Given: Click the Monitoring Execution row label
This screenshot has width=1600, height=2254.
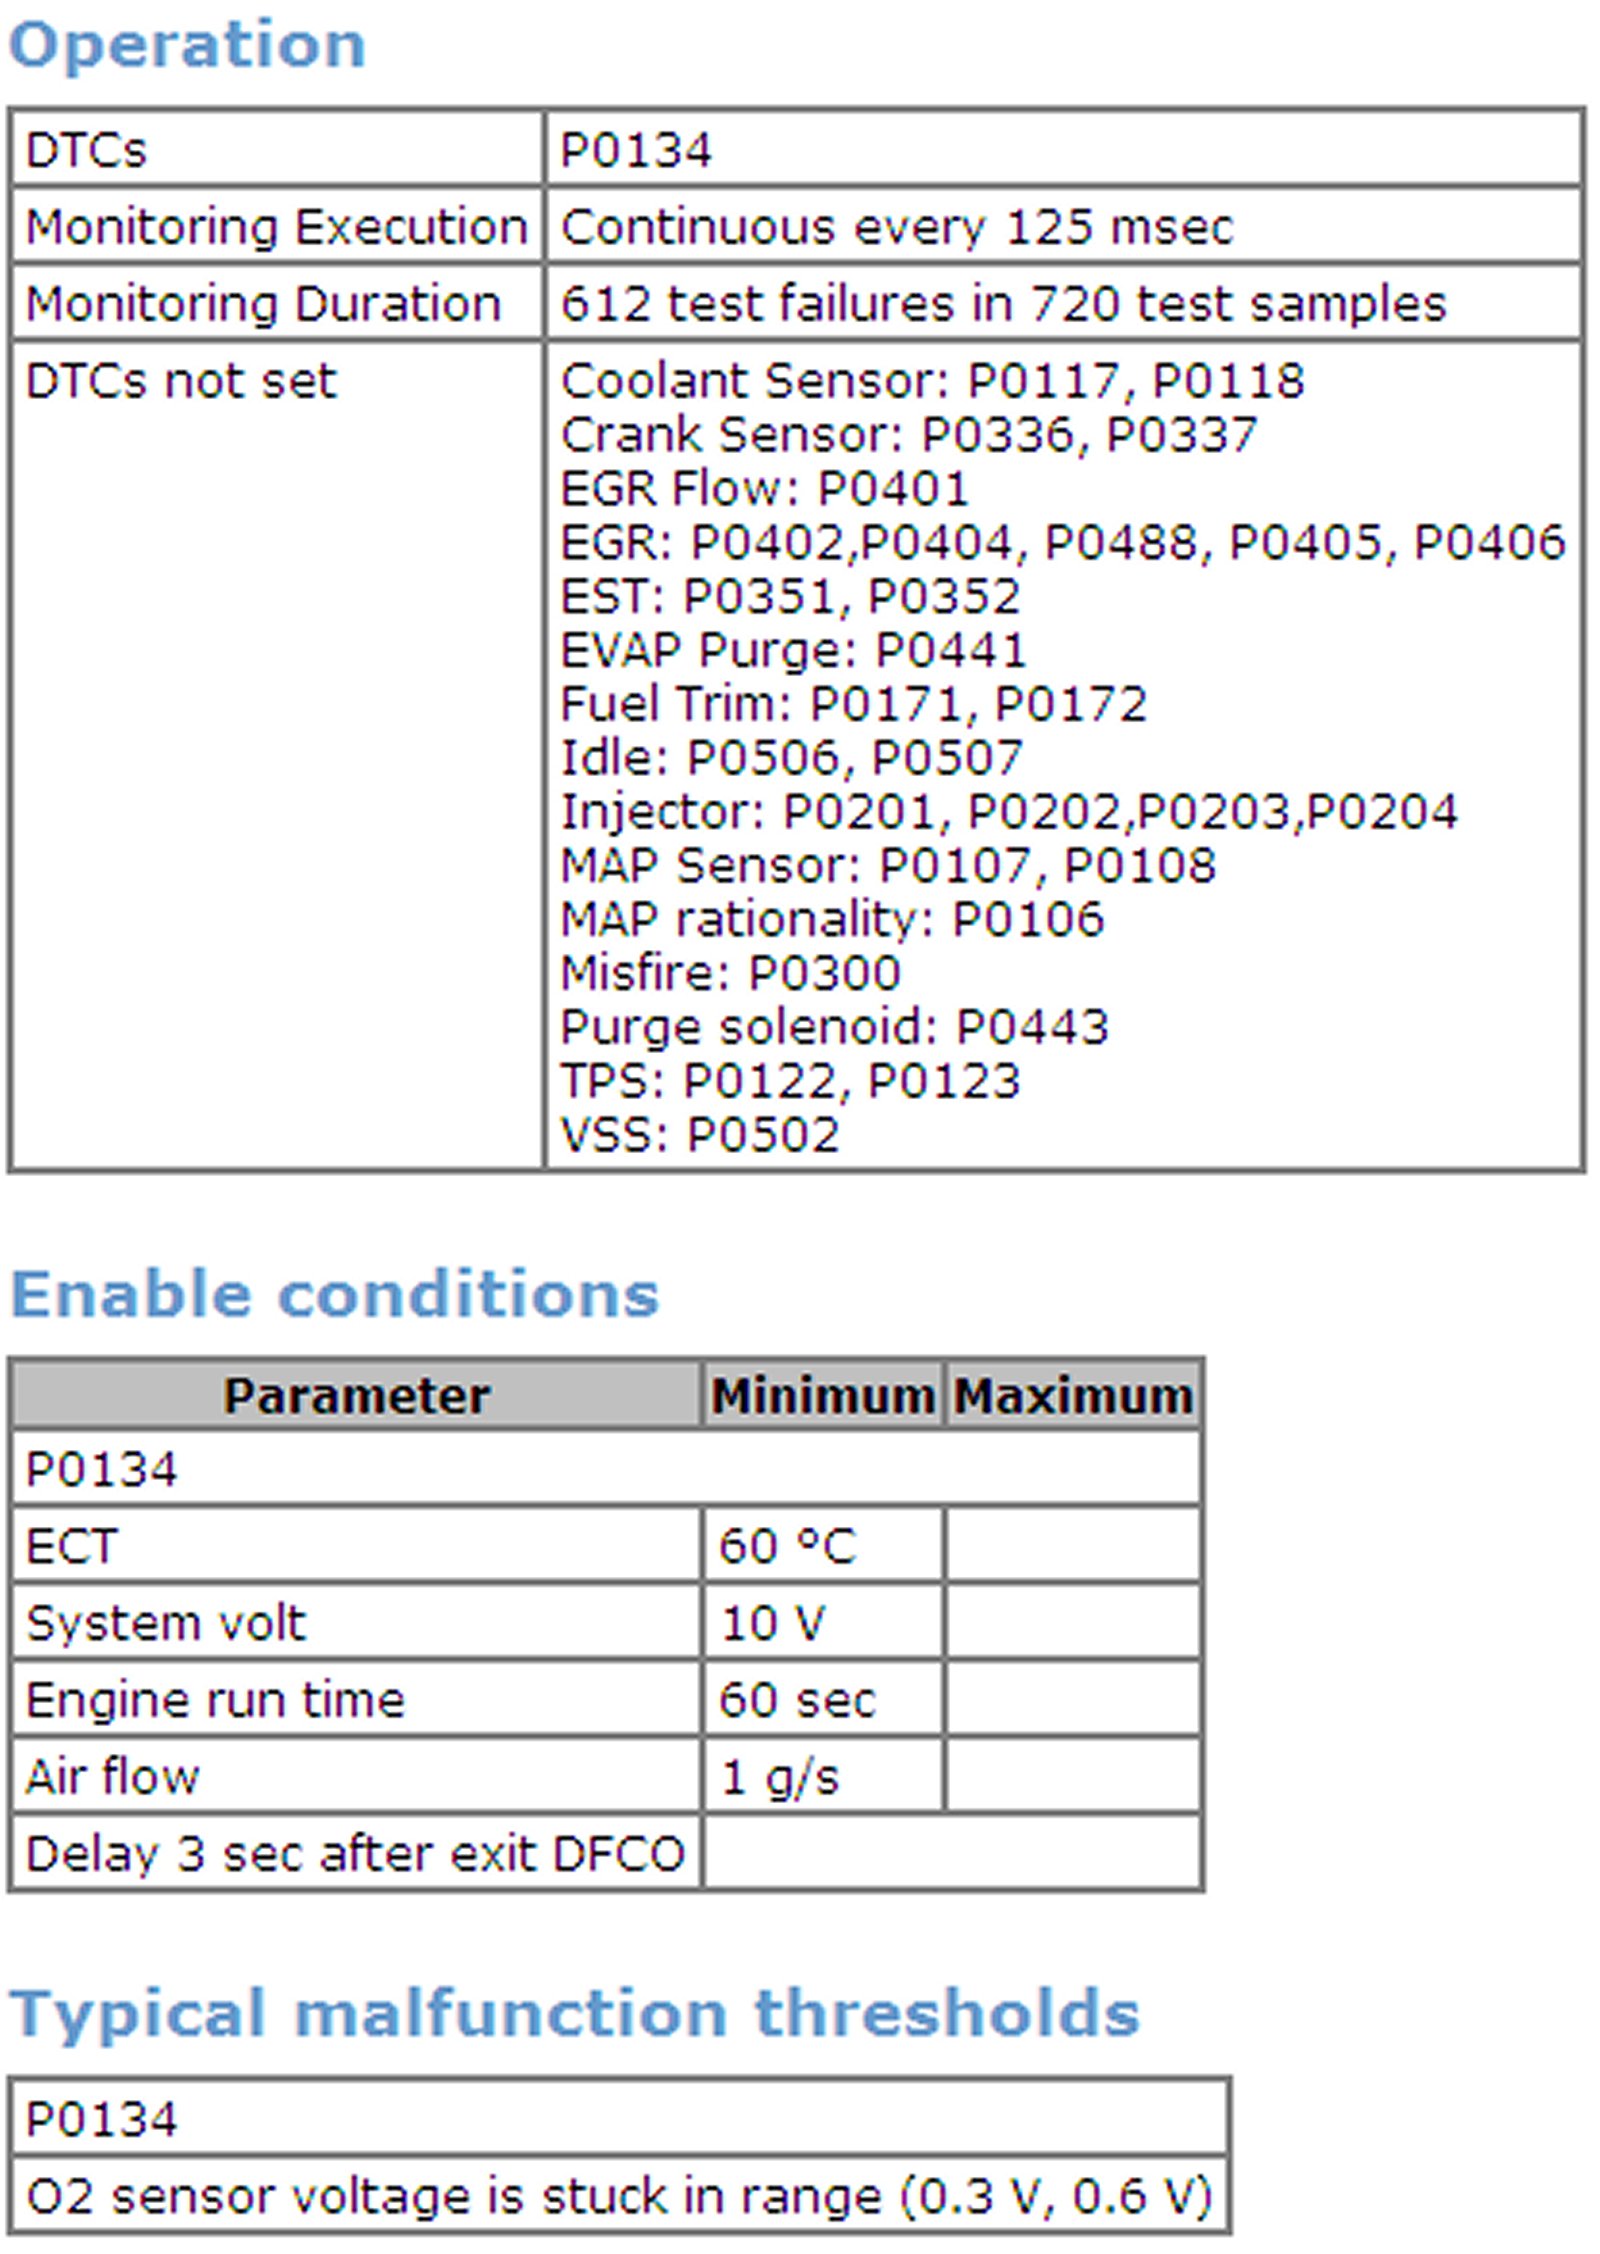Looking at the screenshot, I should [276, 227].
